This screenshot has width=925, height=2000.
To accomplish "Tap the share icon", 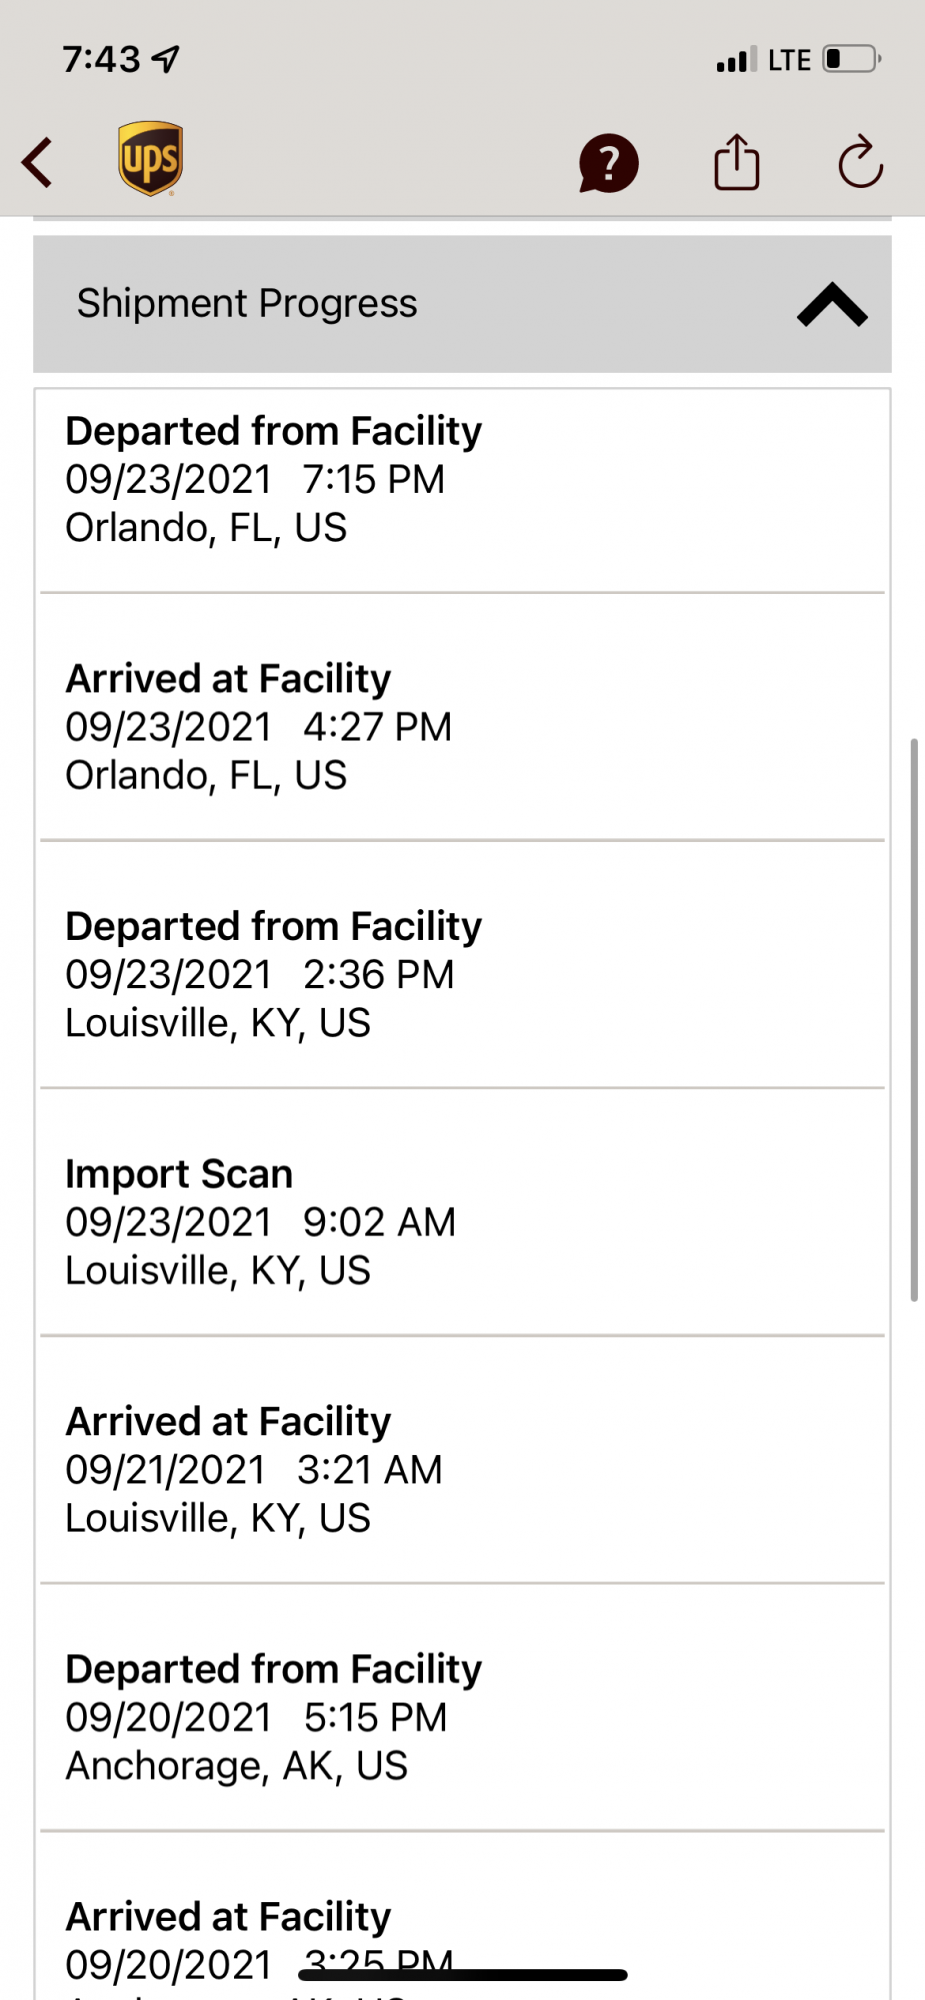I will tap(737, 162).
